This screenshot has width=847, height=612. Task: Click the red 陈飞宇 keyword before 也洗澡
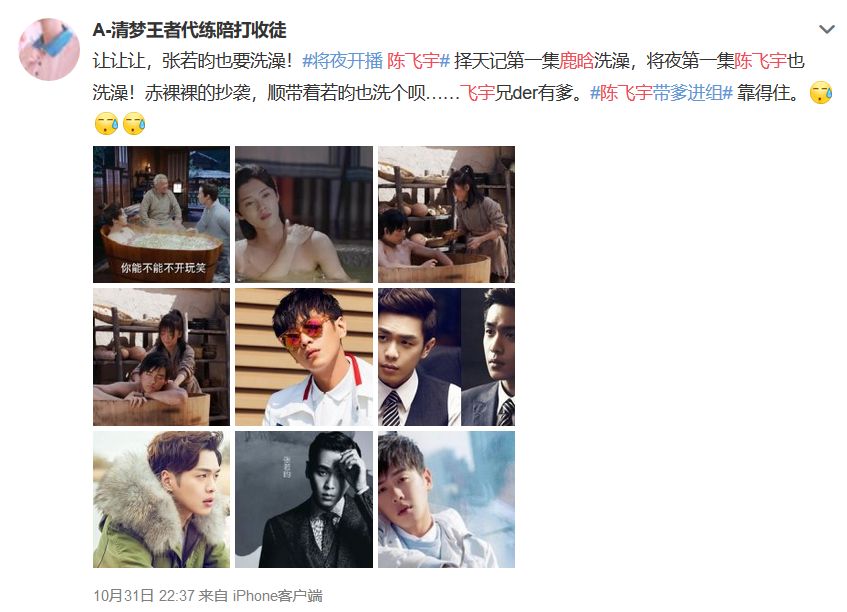click(x=761, y=60)
